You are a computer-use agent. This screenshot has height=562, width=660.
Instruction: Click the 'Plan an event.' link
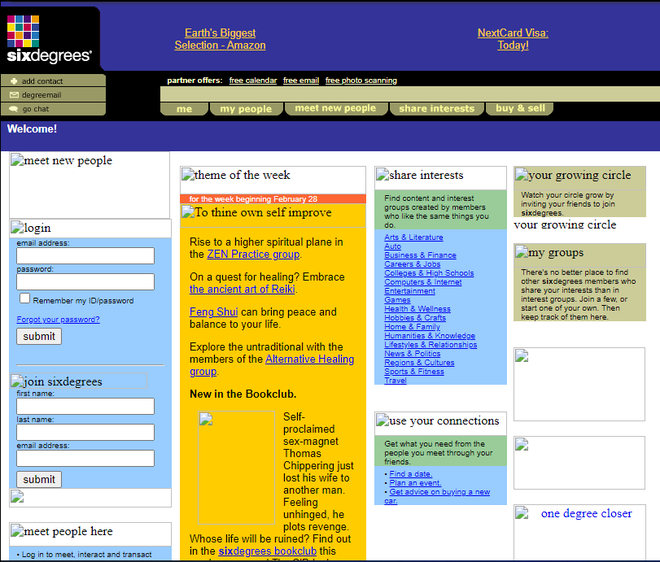pyautogui.click(x=415, y=483)
